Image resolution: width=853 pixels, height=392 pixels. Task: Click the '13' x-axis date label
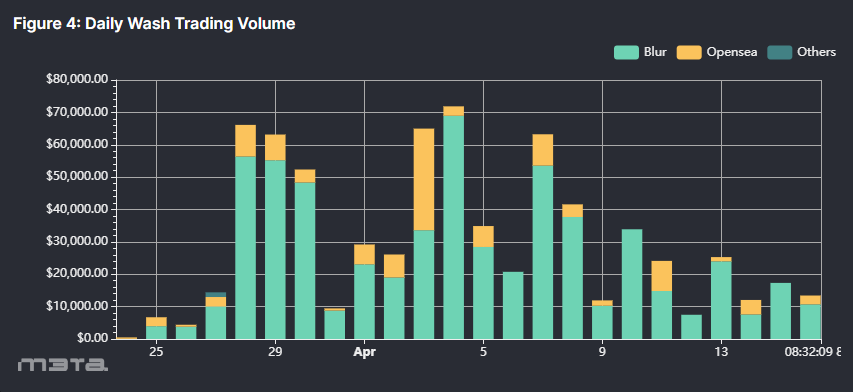click(721, 352)
